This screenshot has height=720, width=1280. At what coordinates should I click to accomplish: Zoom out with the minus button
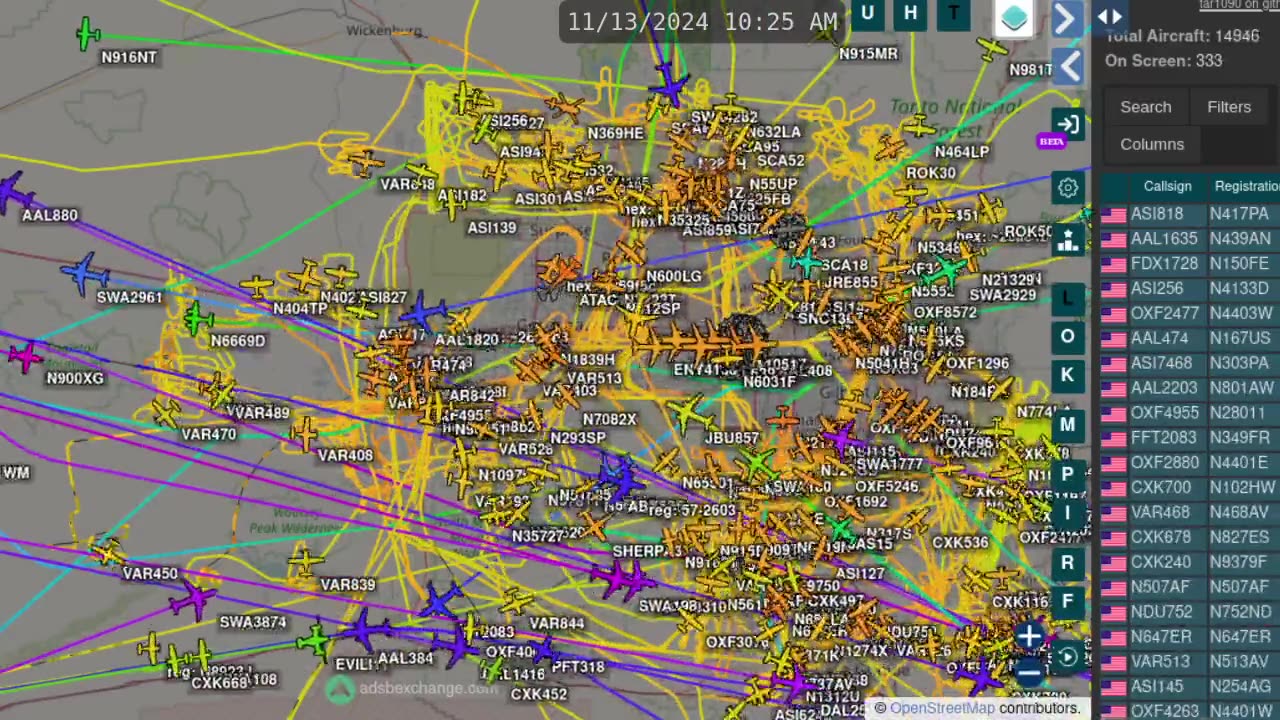(1029, 672)
